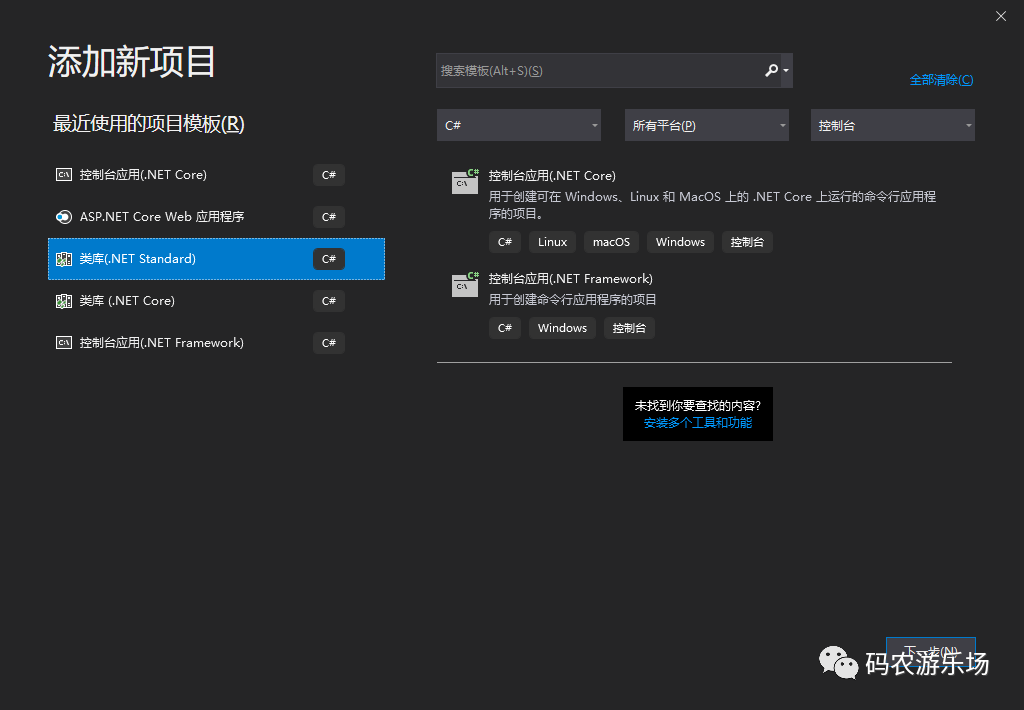1024x710 pixels.
Task: Click C# badge beside ASP.NET Core Web 应用程序
Action: coord(328,217)
